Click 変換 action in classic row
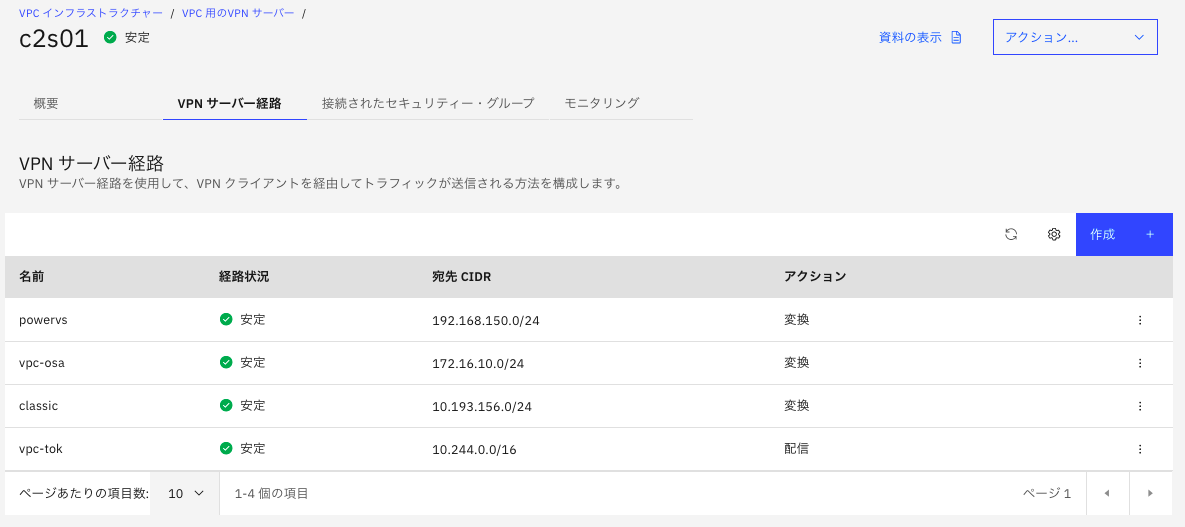Image resolution: width=1185 pixels, height=527 pixels. coord(797,406)
